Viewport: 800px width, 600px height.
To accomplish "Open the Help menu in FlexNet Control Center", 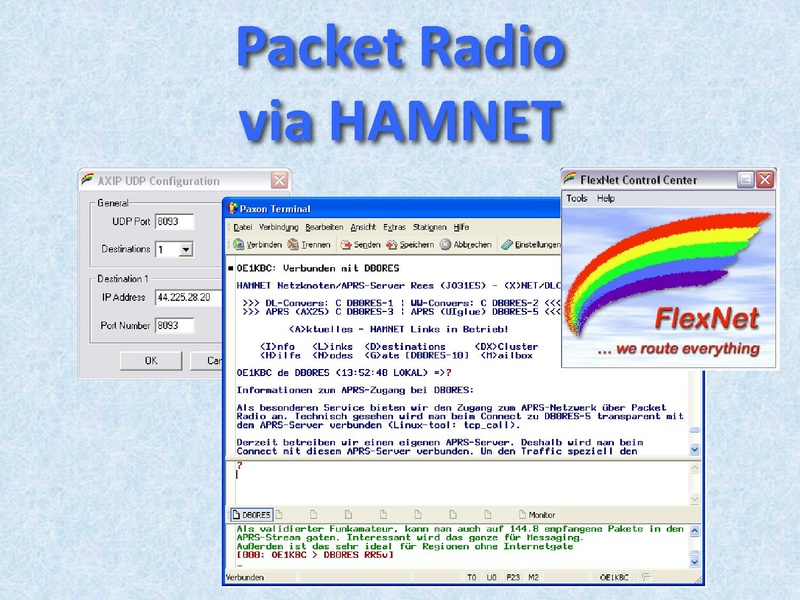I will pos(606,198).
